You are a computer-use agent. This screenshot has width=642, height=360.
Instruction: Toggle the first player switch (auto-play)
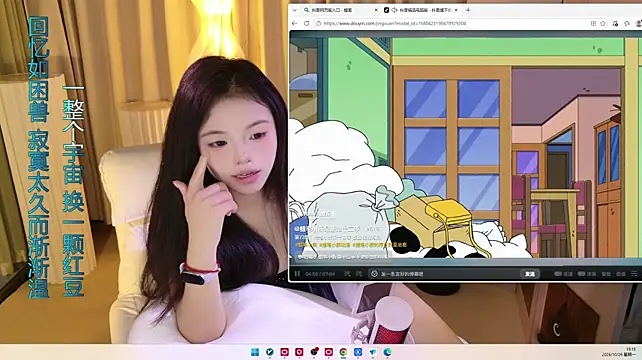(x=558, y=274)
